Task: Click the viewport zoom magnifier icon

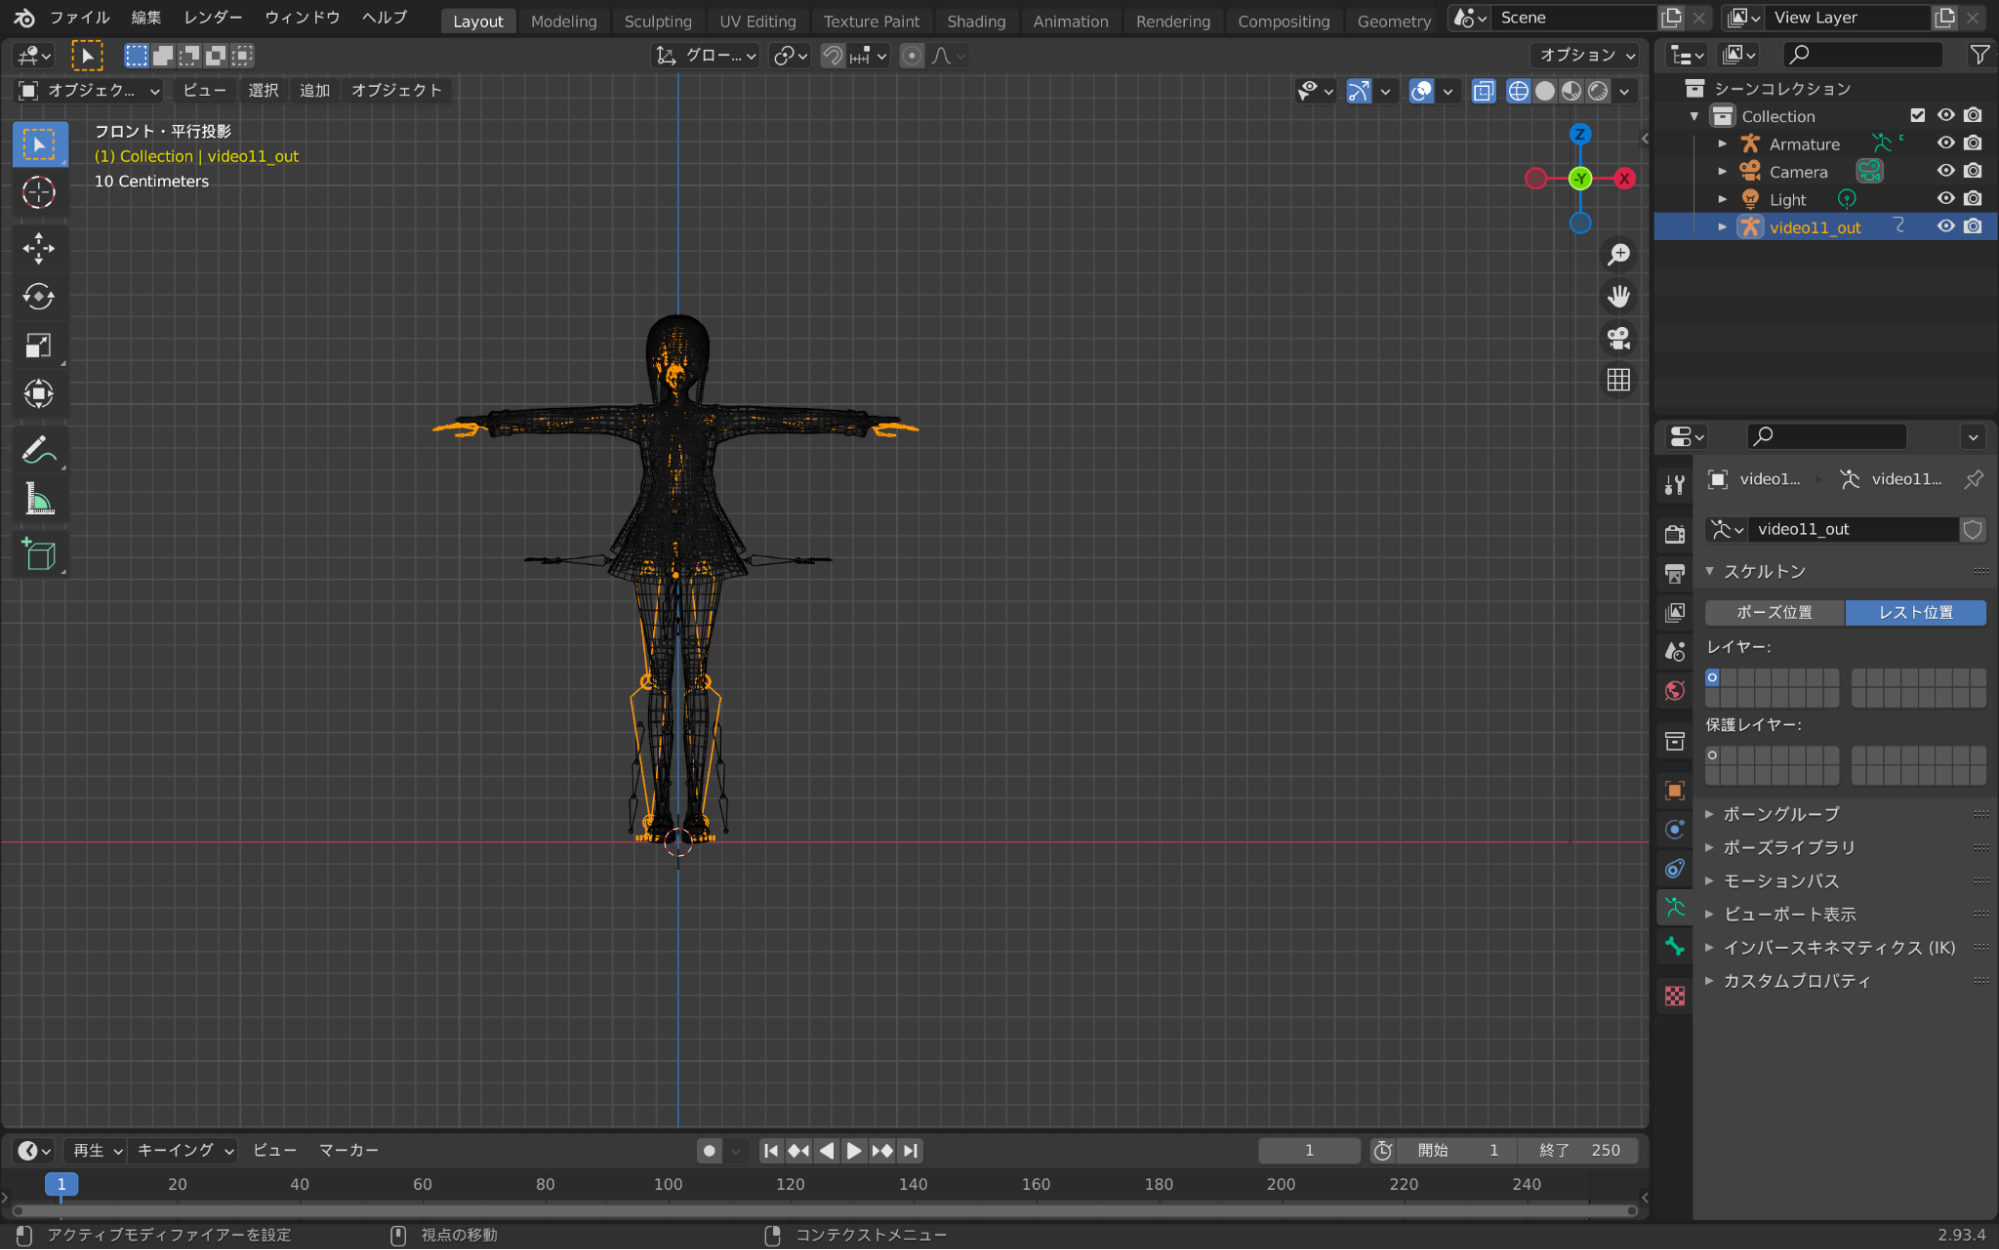Action: [x=1618, y=255]
